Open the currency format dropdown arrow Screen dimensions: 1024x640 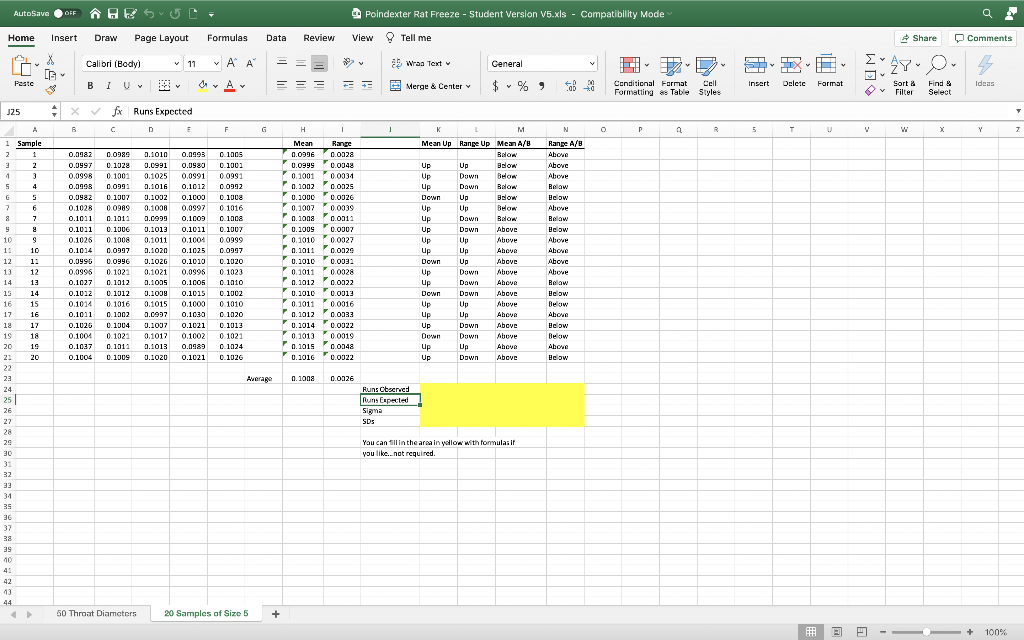click(508, 86)
